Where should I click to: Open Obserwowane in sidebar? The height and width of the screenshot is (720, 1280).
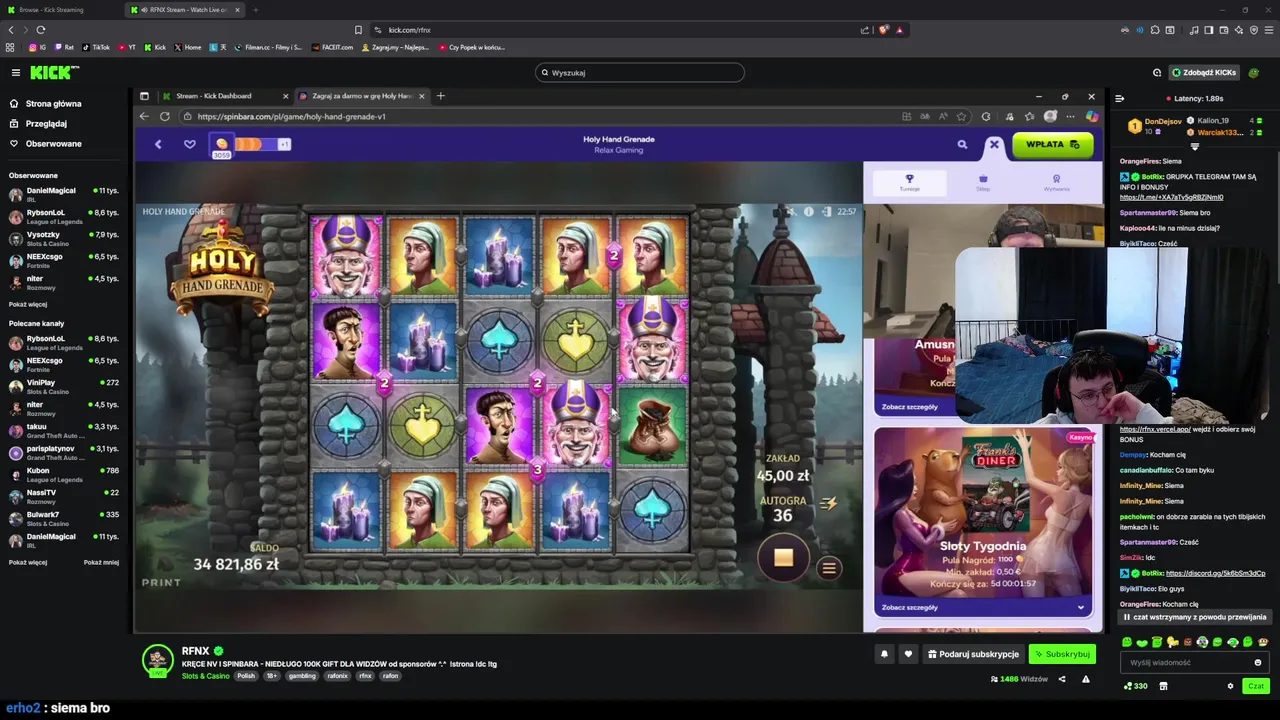(53, 143)
